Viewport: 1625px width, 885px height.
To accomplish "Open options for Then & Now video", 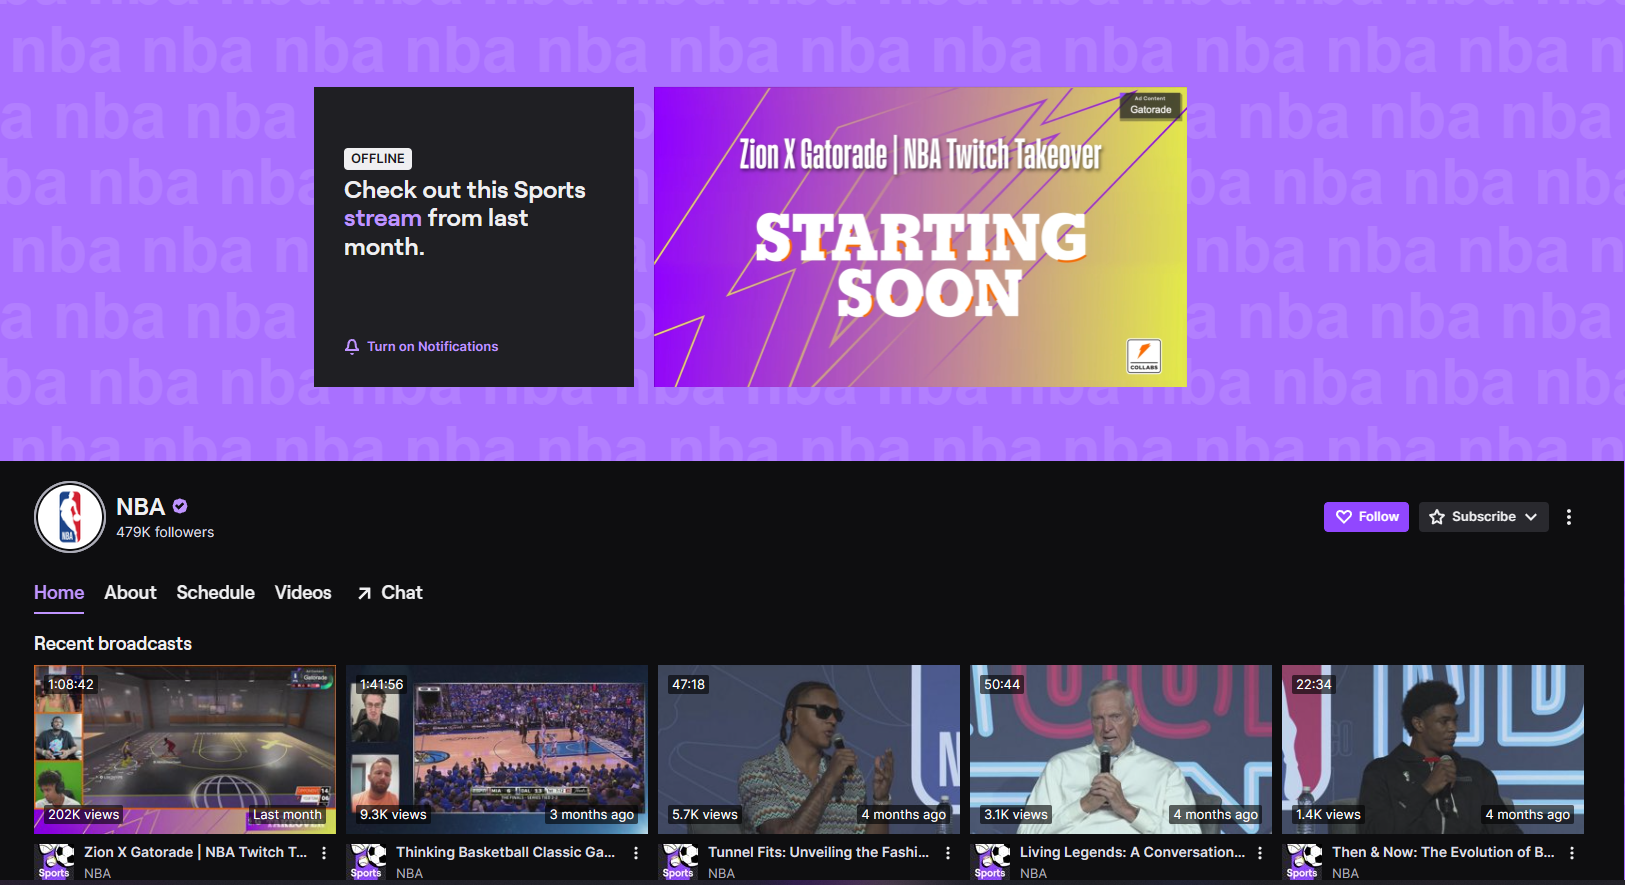I will [x=1572, y=853].
